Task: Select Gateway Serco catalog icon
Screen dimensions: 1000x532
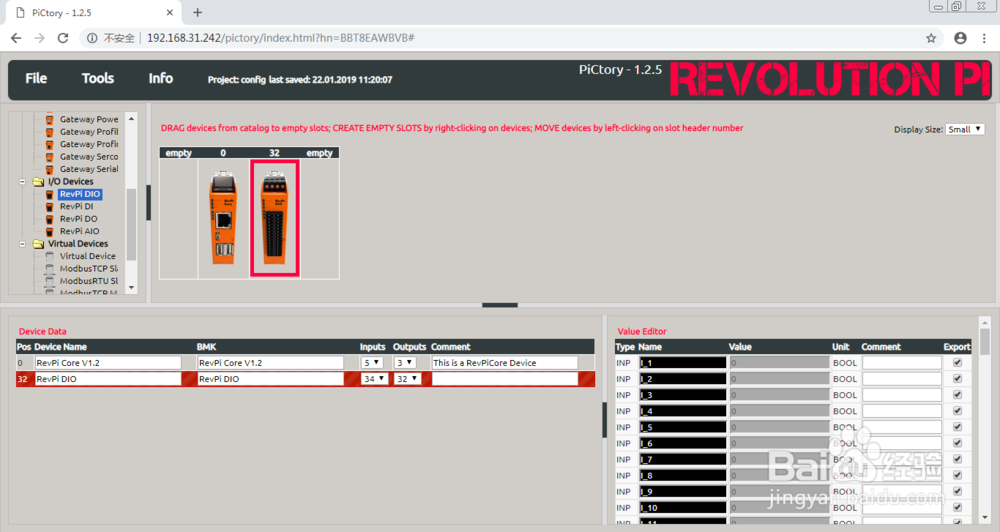Action: (x=49, y=157)
